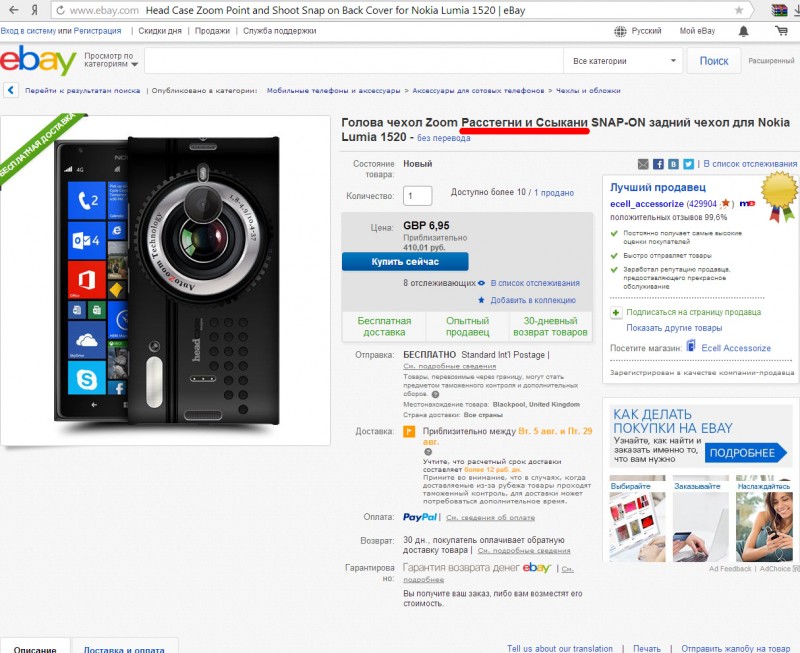This screenshot has height=653, width=800.
Task: Share the listing on Facebook
Action: click(659, 164)
